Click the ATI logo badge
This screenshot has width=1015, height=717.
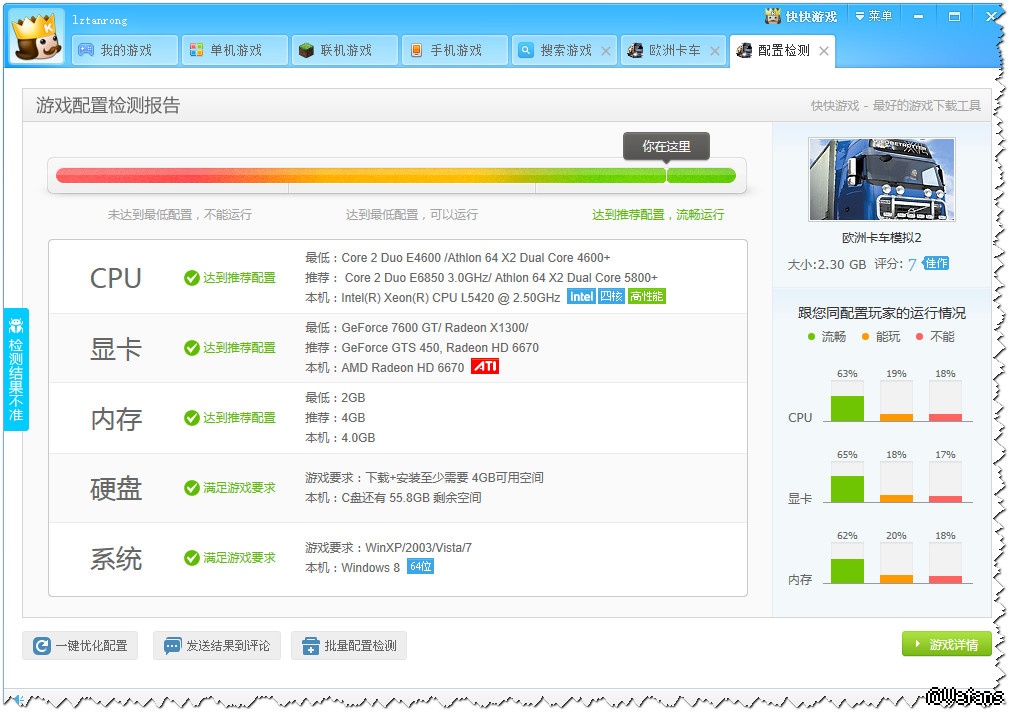coord(485,366)
